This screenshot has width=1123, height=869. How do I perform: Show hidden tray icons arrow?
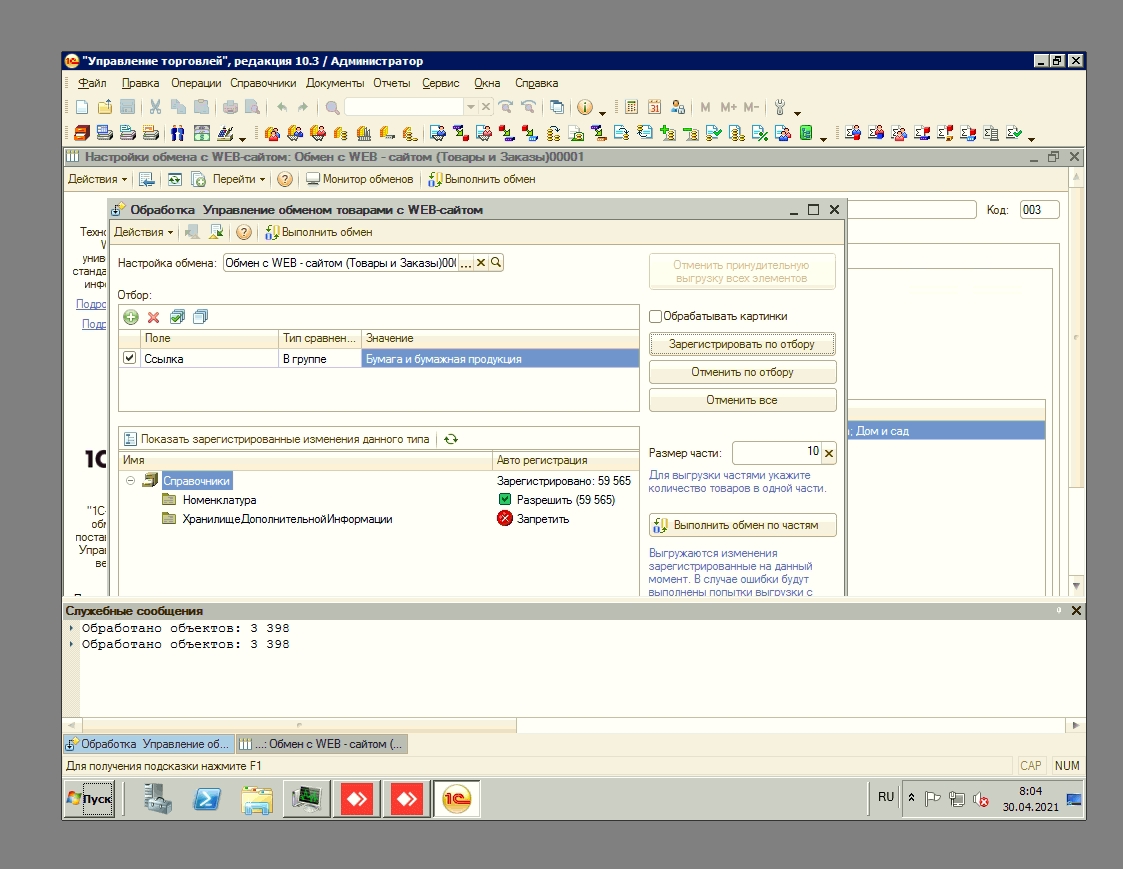click(911, 797)
